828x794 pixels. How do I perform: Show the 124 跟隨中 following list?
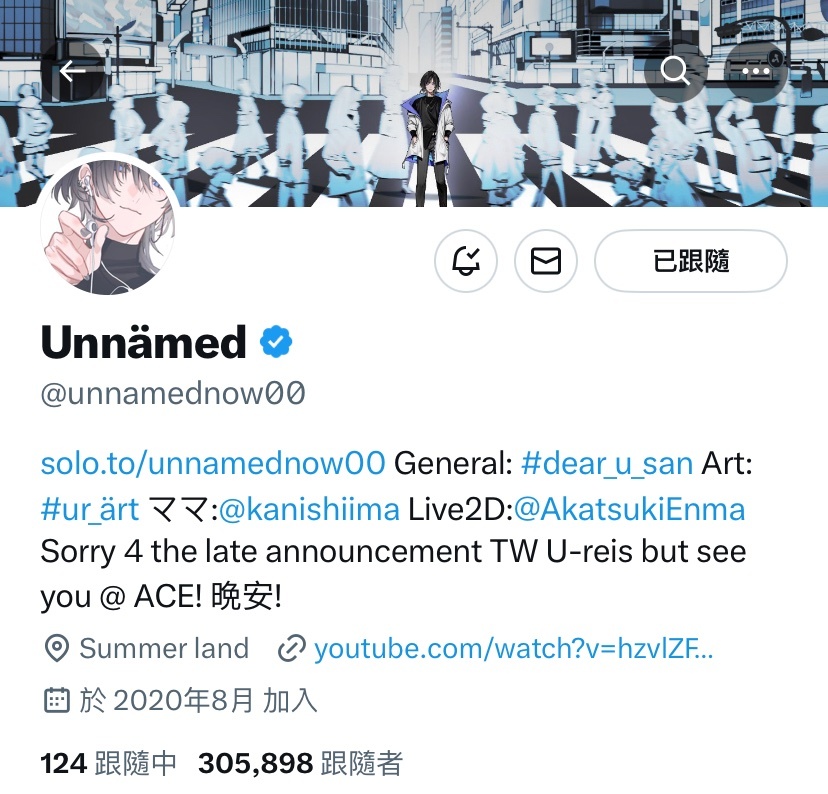[108, 763]
